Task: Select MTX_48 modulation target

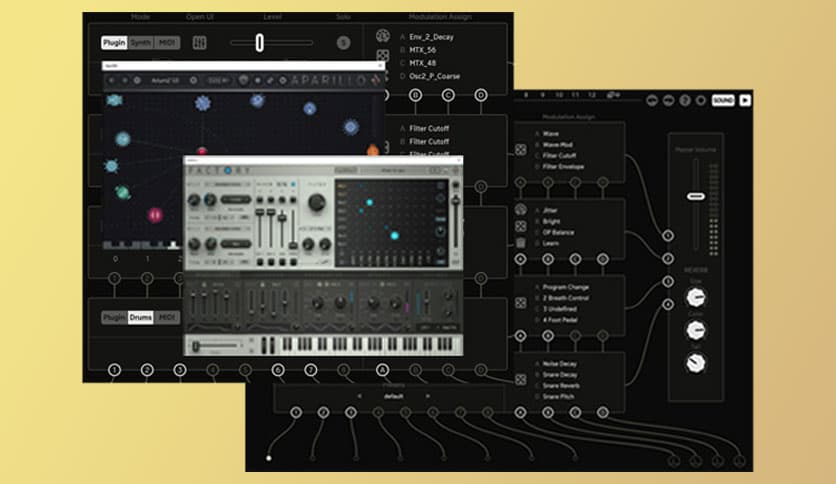Action: 422,63
